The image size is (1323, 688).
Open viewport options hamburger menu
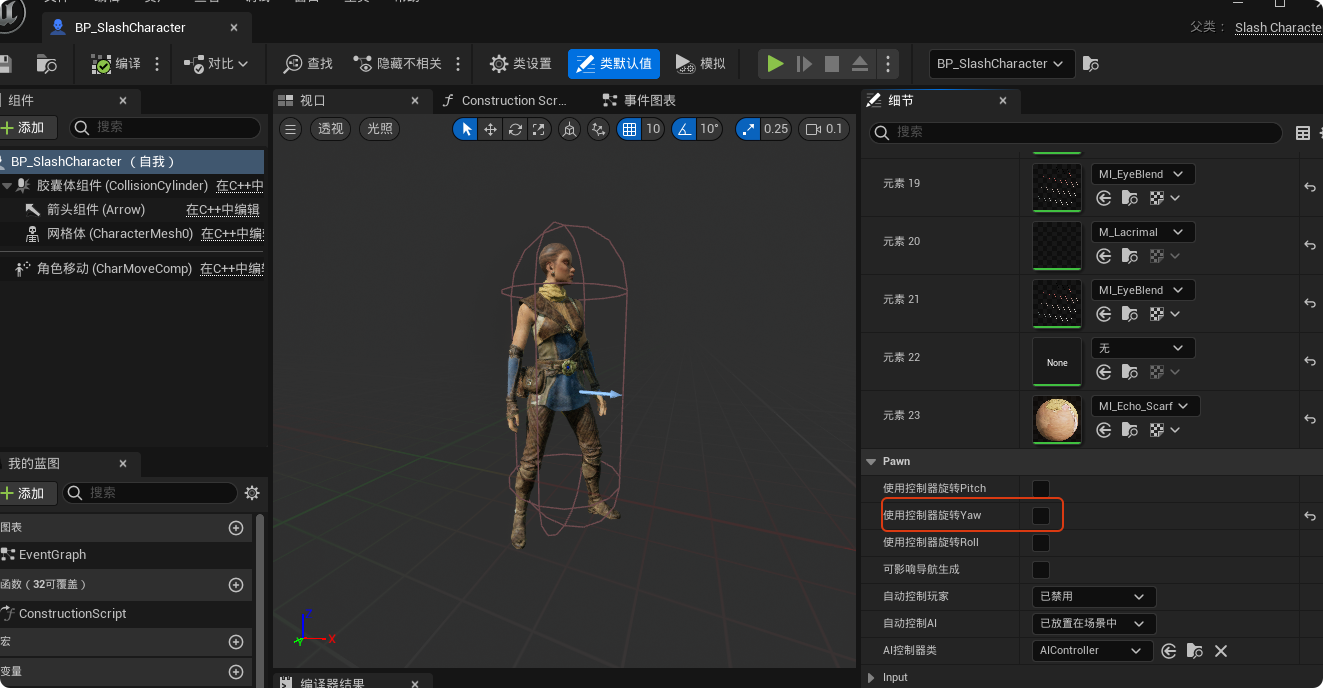tap(290, 128)
